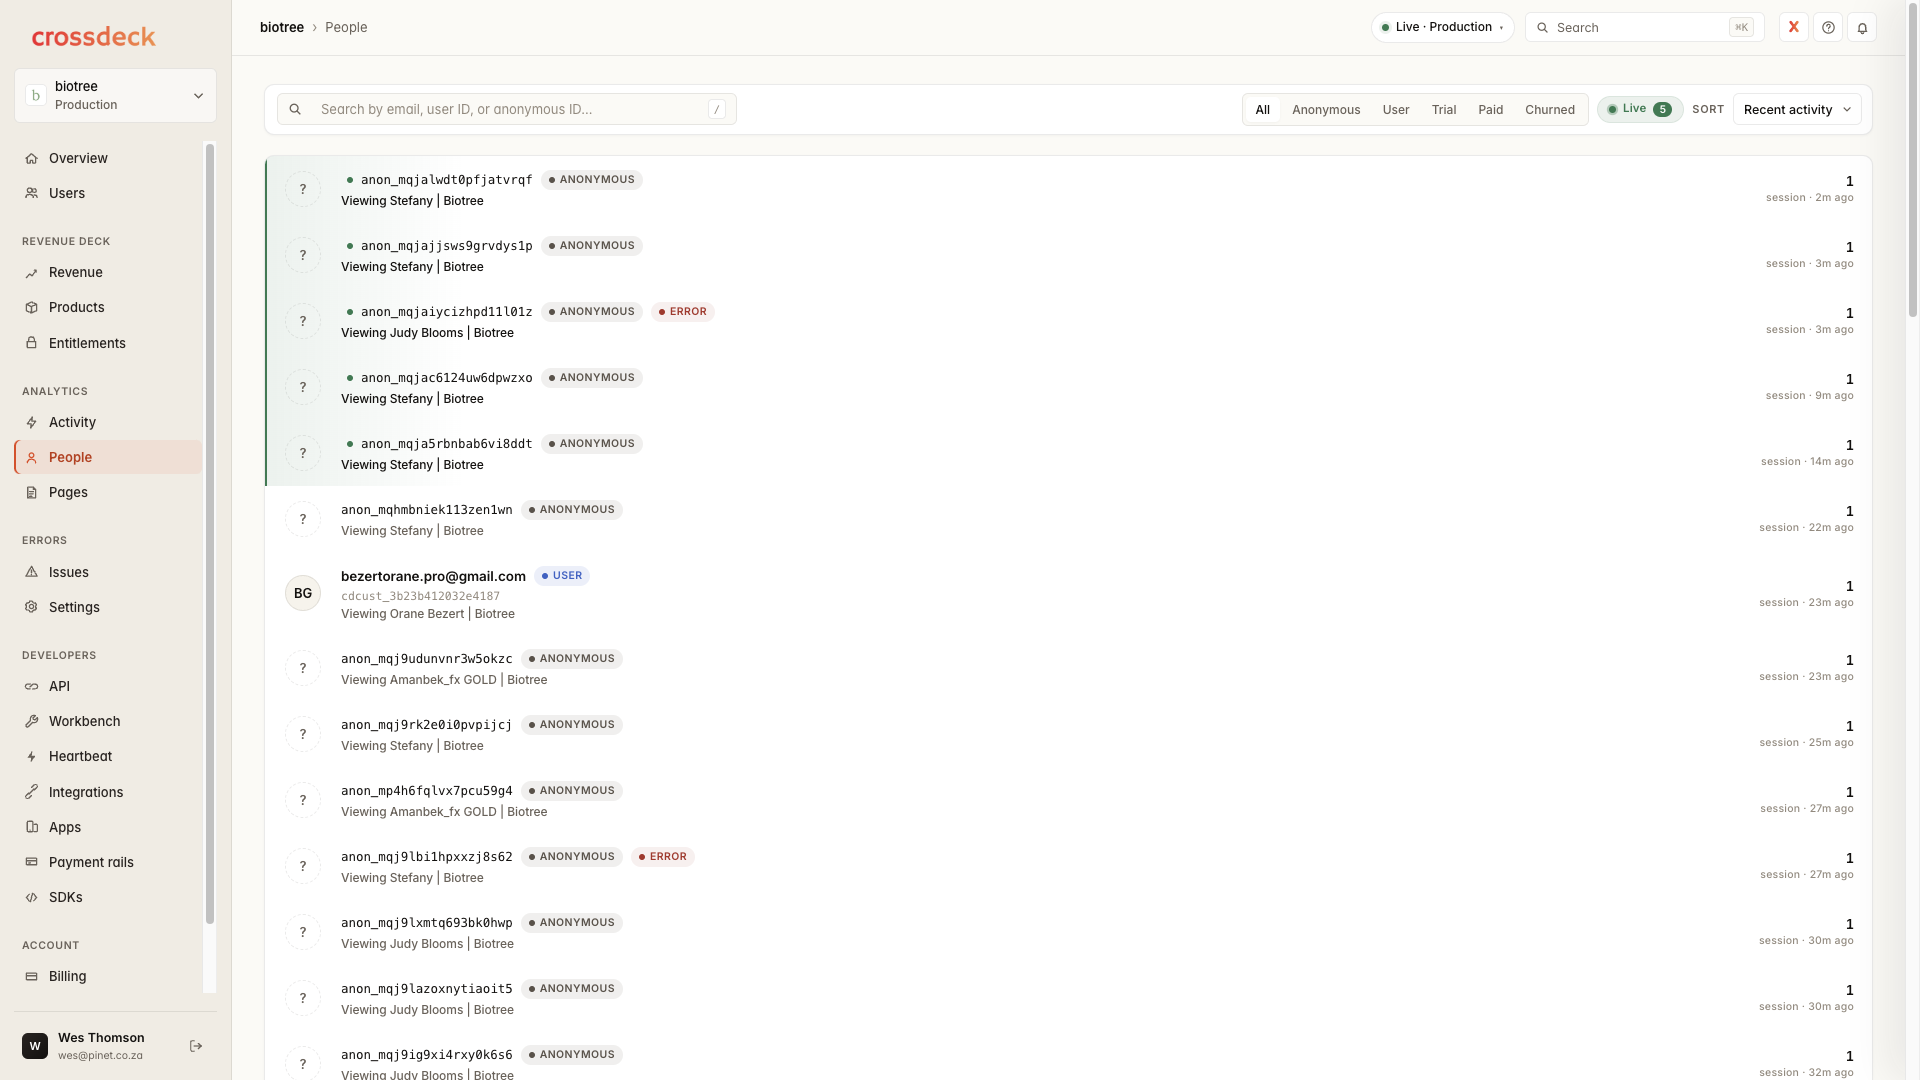Click the Pages document icon
Image resolution: width=1920 pixels, height=1080 pixels.
click(32, 492)
